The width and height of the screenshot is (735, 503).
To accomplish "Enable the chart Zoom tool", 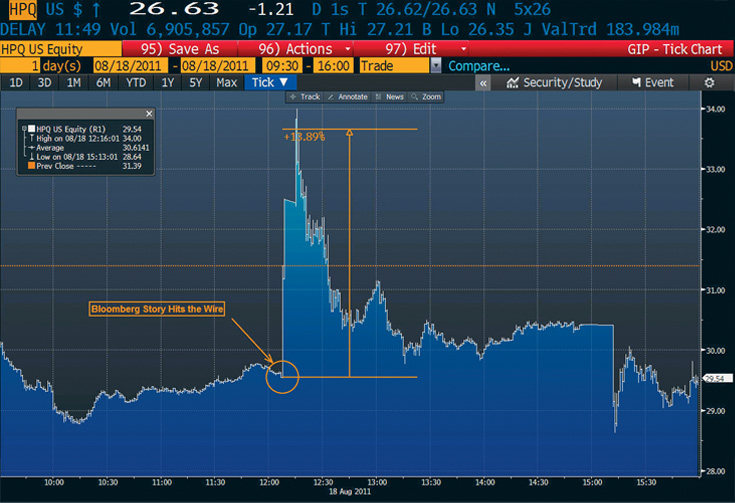I will click(427, 97).
